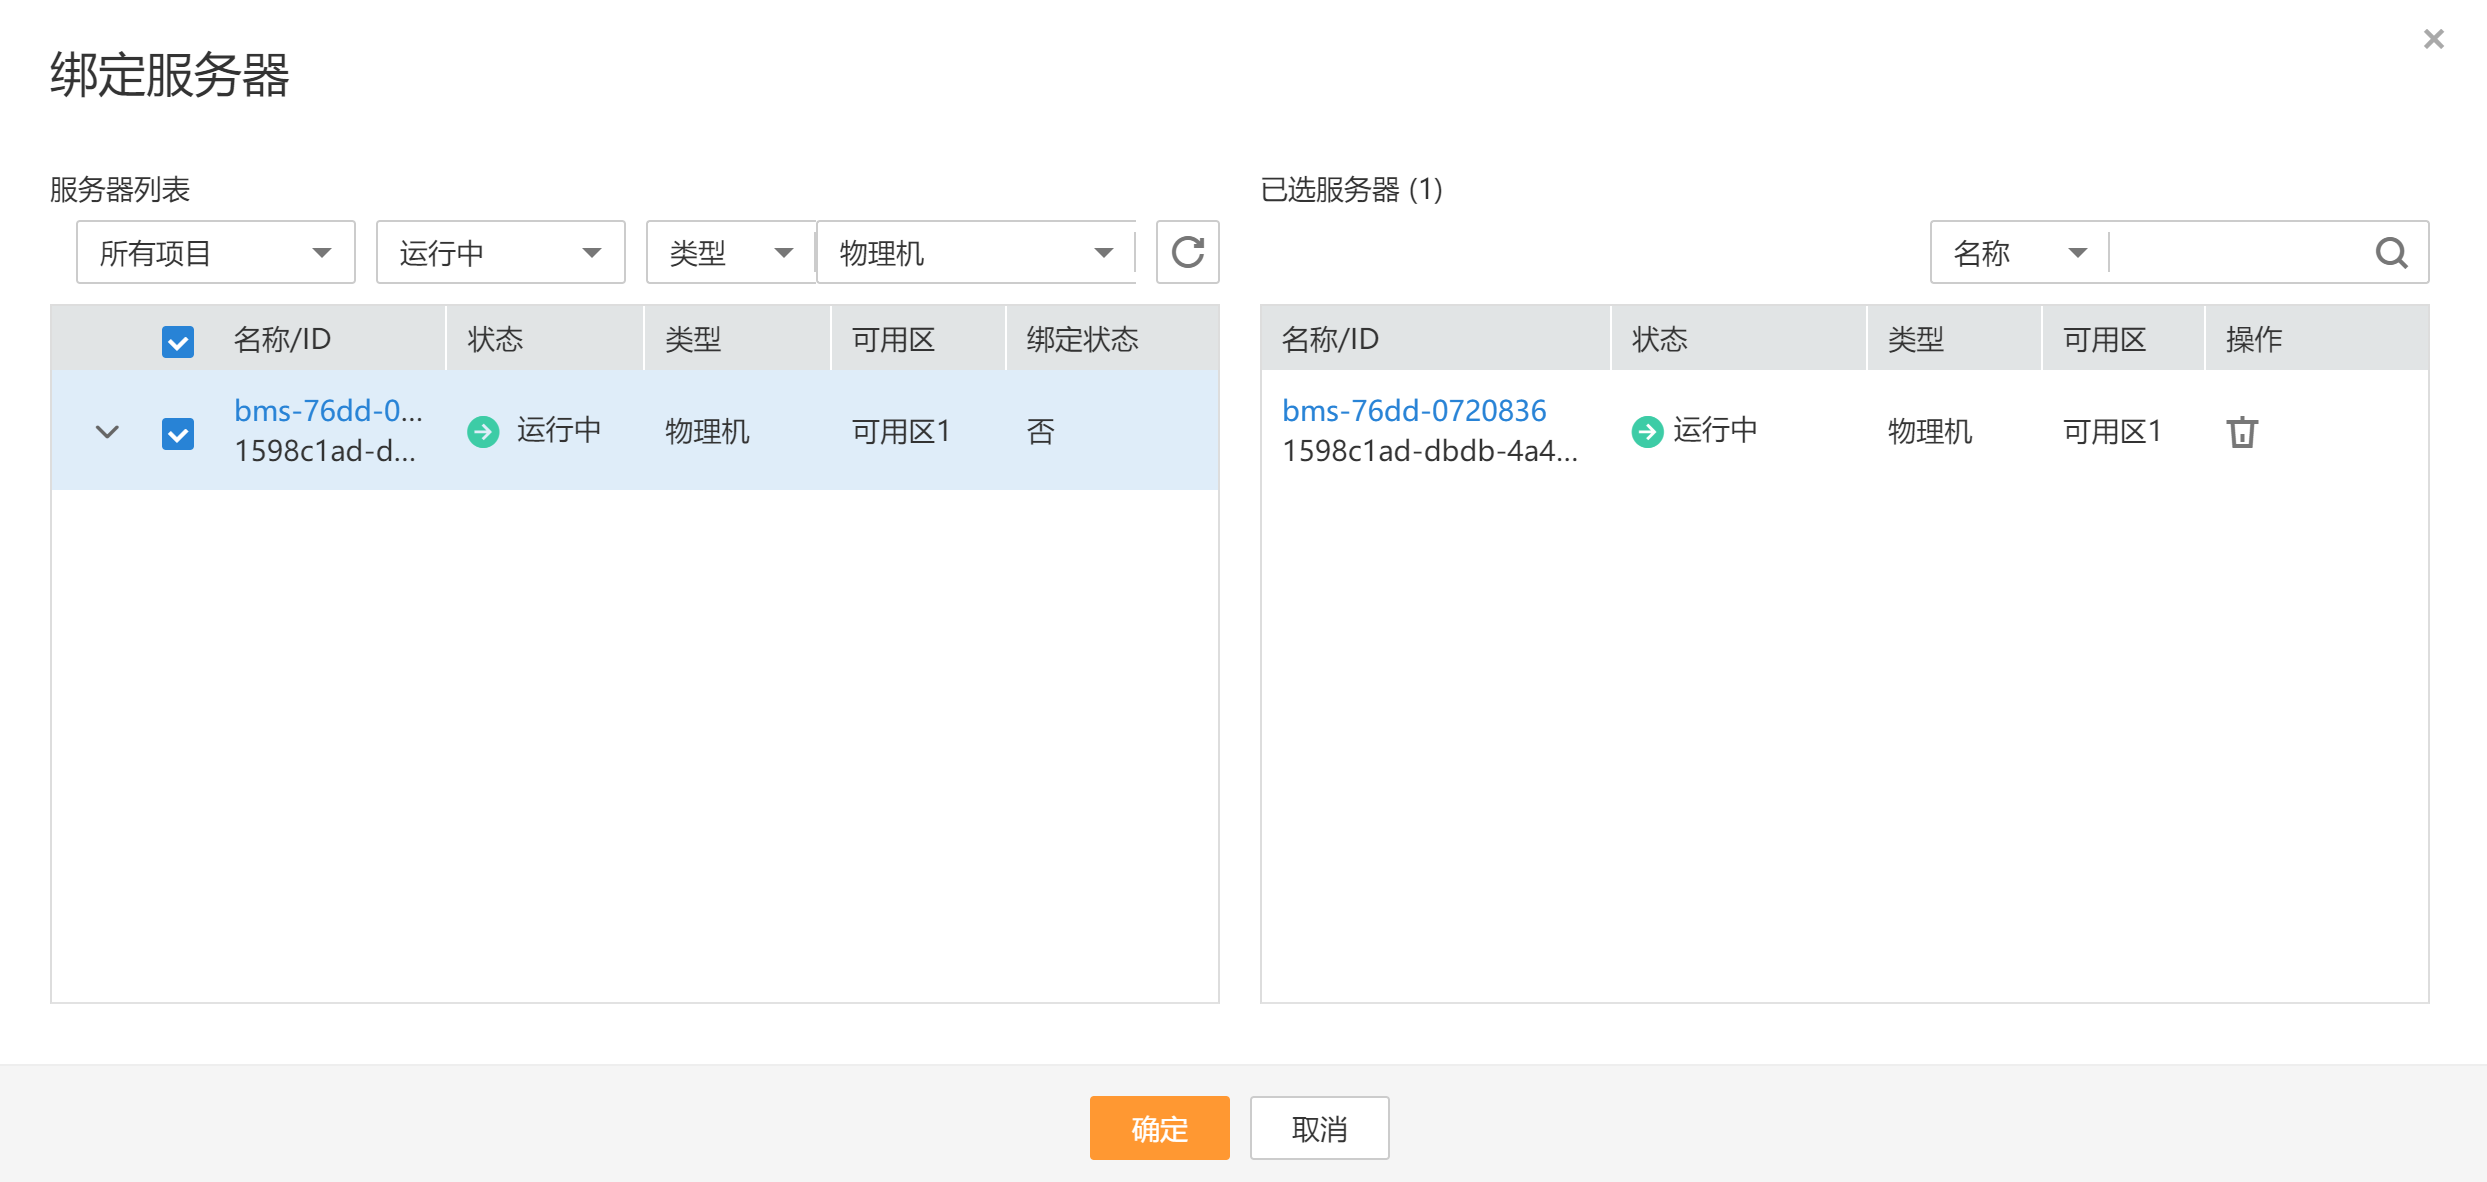Click the 物理机 cell in selected servers

(x=1929, y=431)
